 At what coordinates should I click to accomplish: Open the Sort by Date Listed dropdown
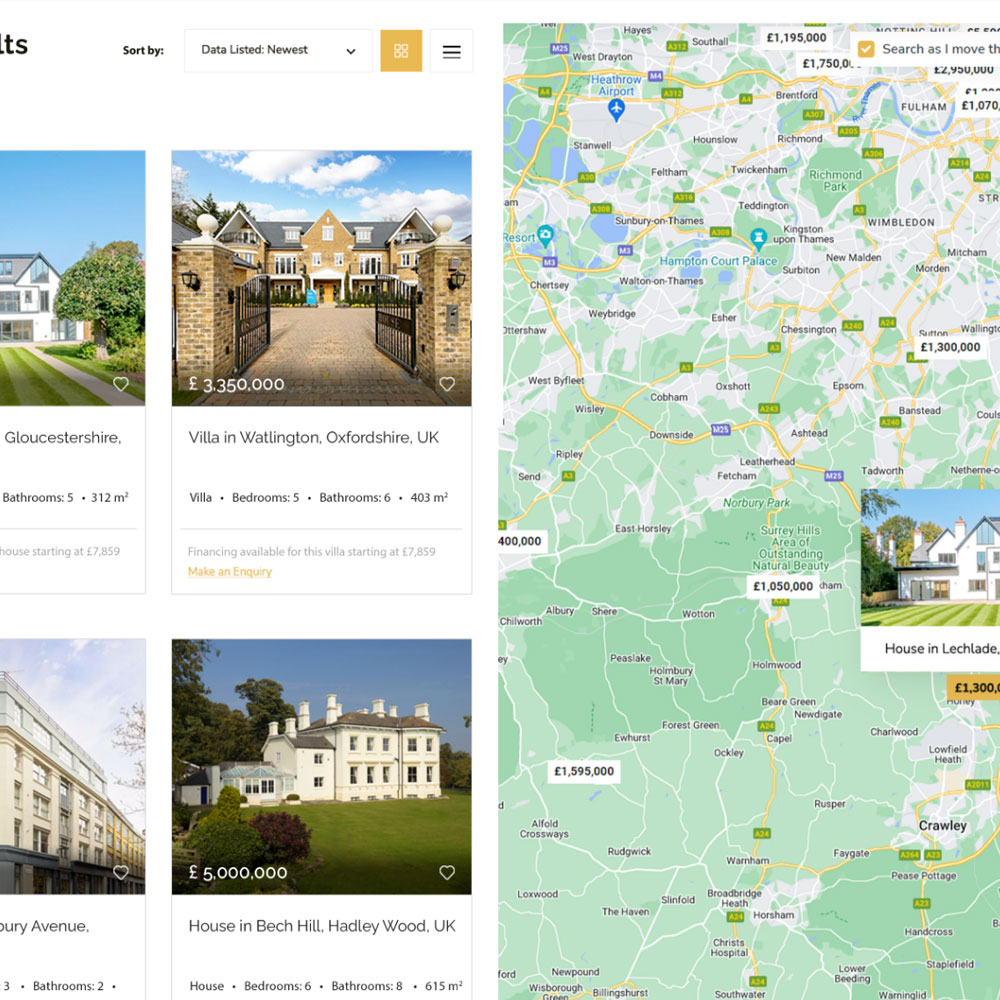pyautogui.click(x=279, y=50)
